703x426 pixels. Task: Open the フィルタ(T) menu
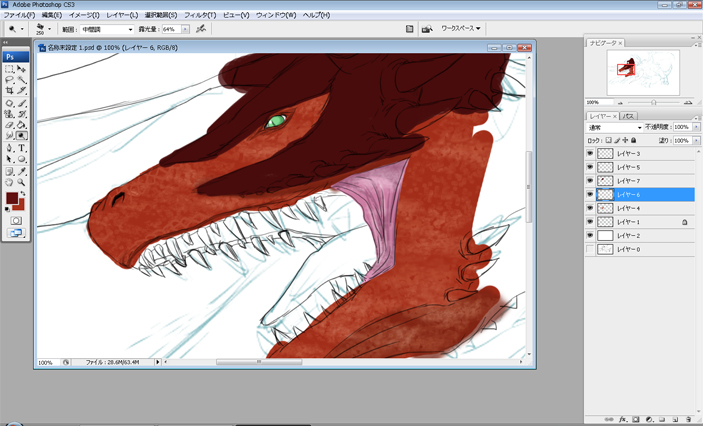click(200, 15)
